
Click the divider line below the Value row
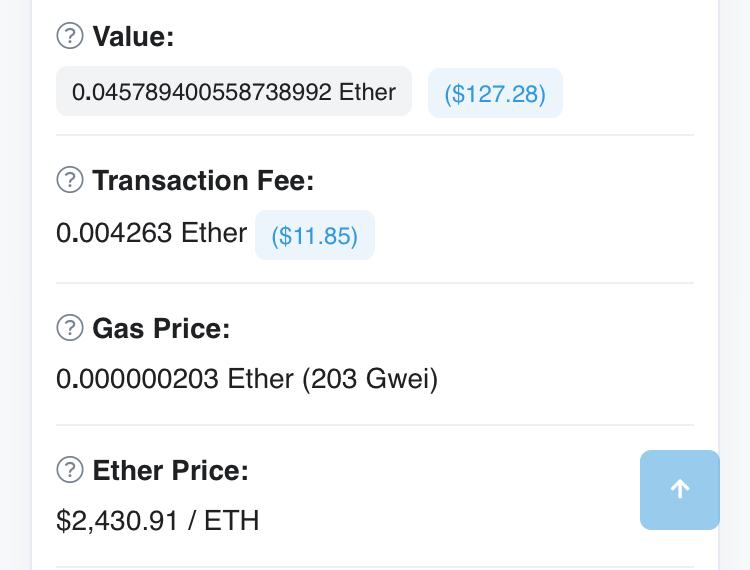coord(375,135)
